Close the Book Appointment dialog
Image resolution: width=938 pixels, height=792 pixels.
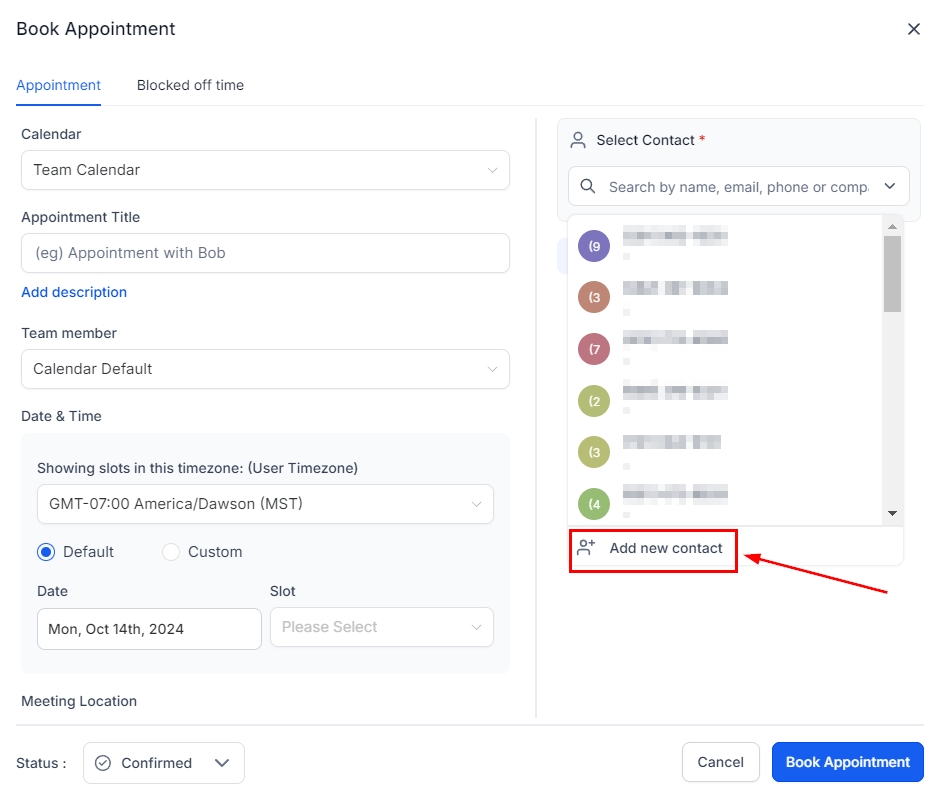913,29
